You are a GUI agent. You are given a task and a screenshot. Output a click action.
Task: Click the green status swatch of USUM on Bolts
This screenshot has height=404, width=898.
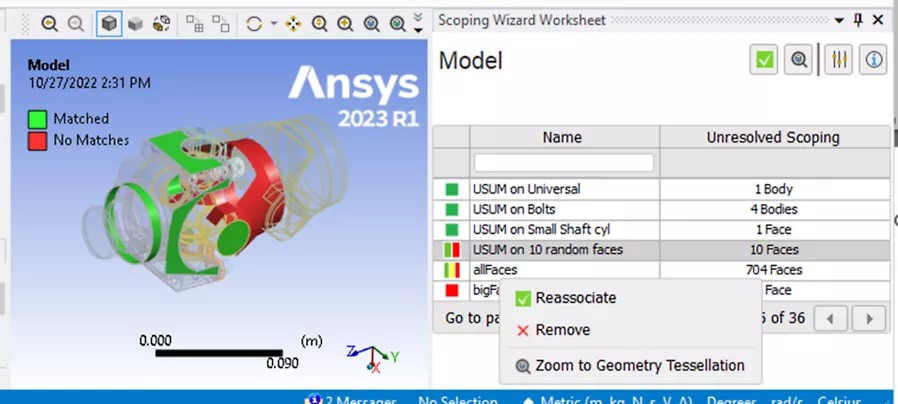[452, 209]
